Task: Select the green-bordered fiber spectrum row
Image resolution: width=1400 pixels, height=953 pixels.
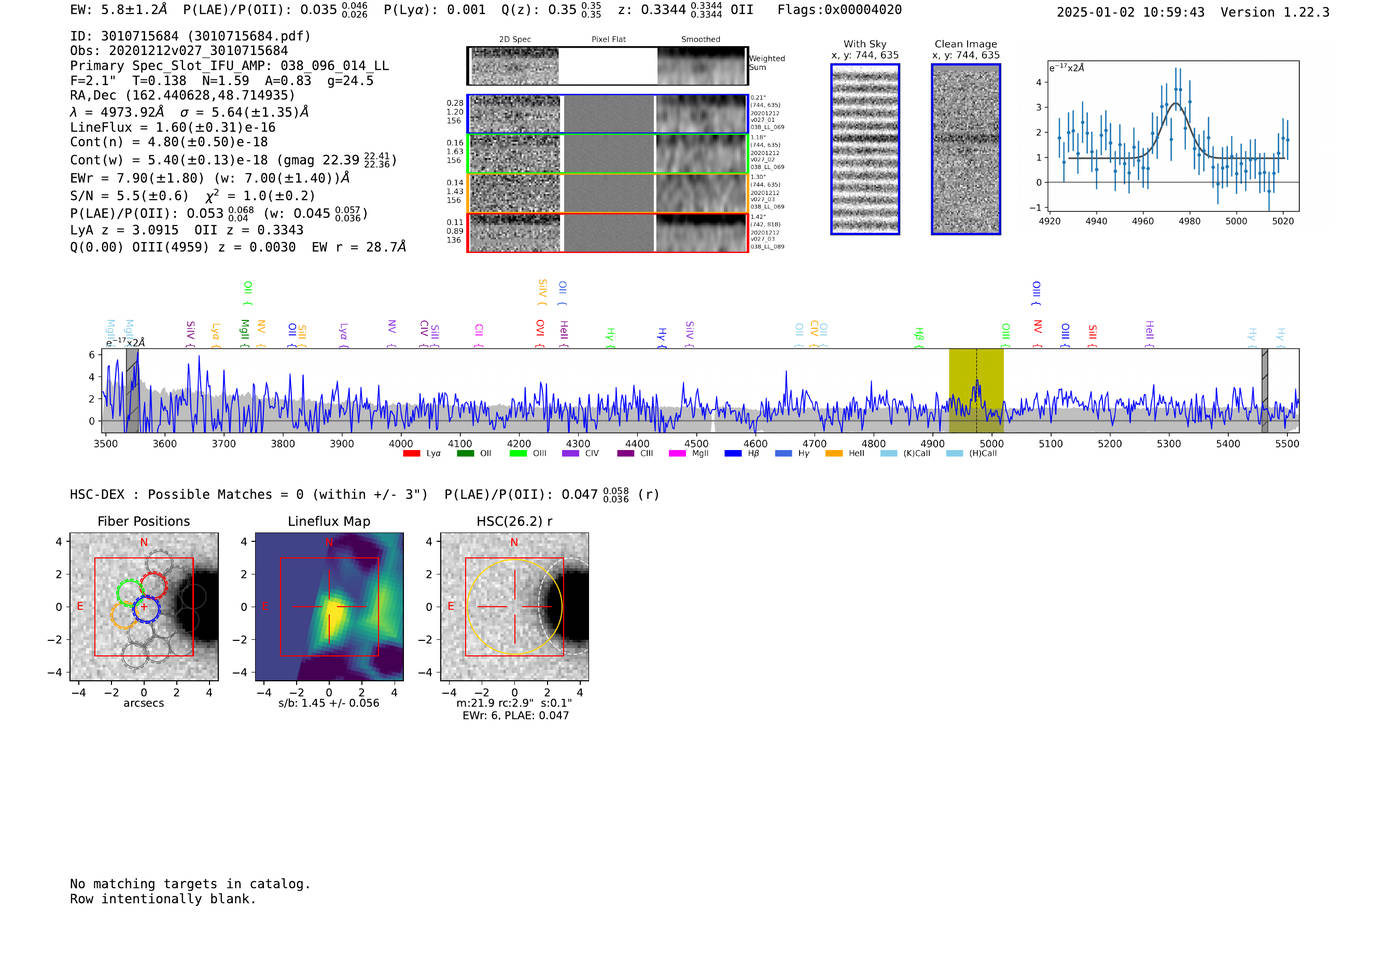Action: pyautogui.click(x=607, y=154)
